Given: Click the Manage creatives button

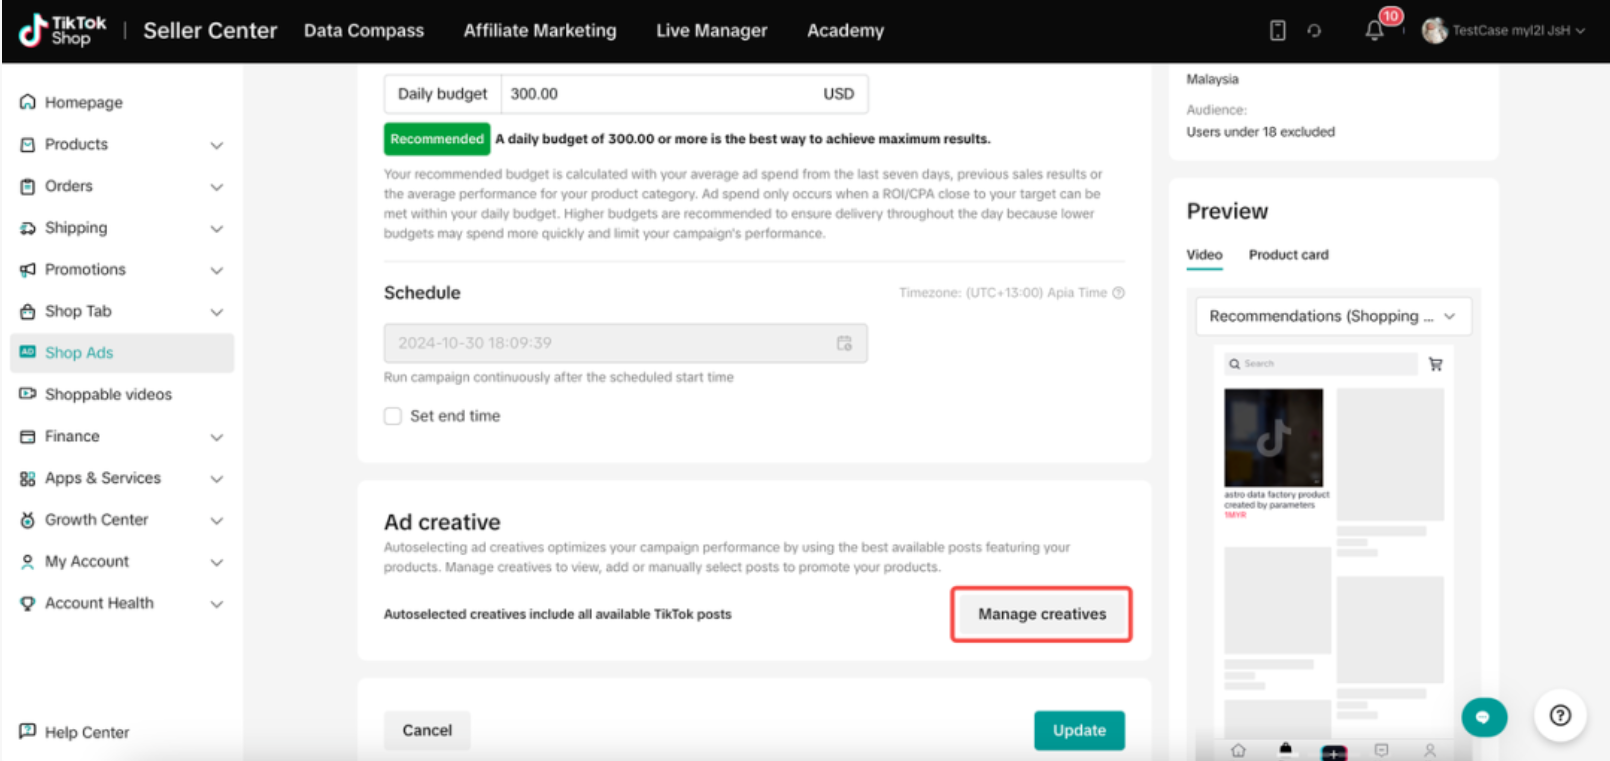Looking at the screenshot, I should (1041, 614).
